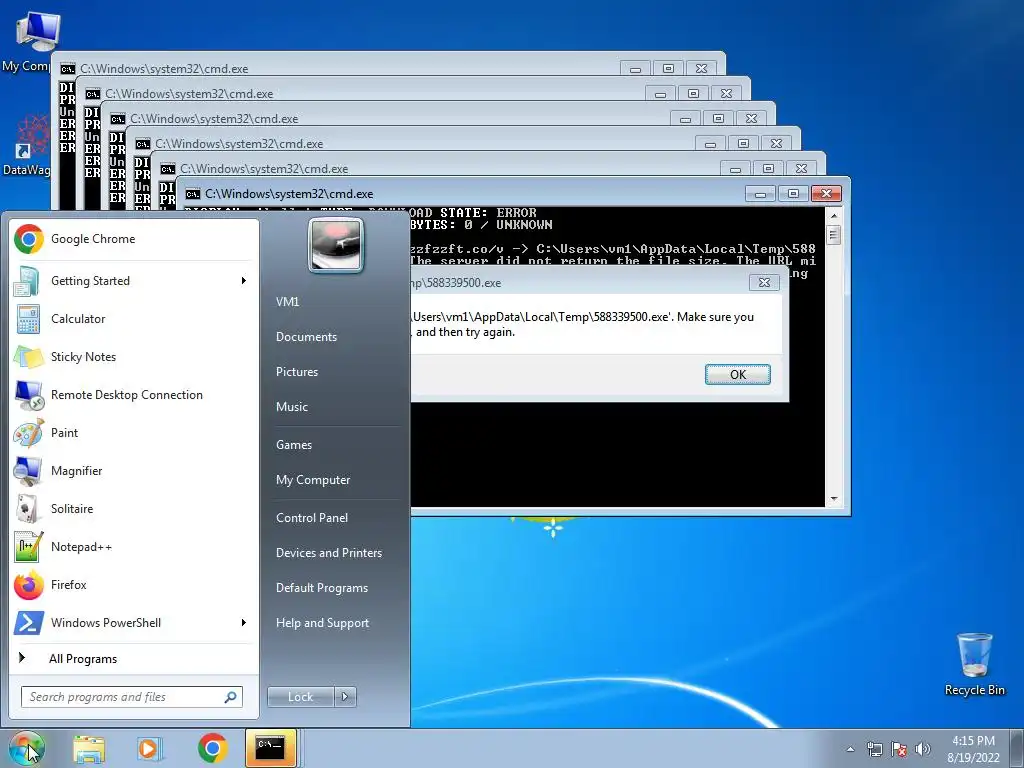Launch Remote Desktop Connection
The height and width of the screenshot is (768, 1024).
pos(134,394)
